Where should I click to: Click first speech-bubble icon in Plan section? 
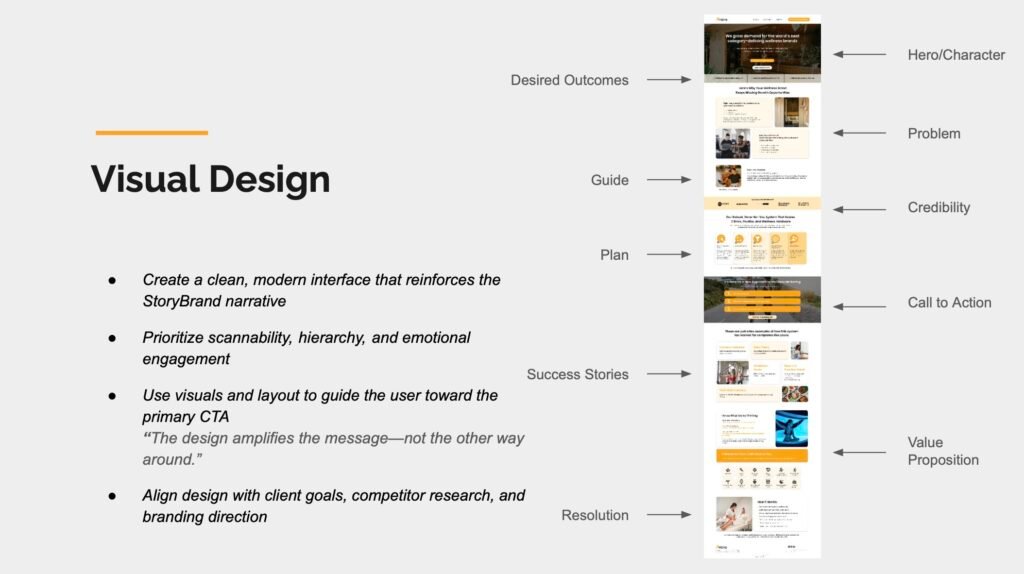(721, 240)
